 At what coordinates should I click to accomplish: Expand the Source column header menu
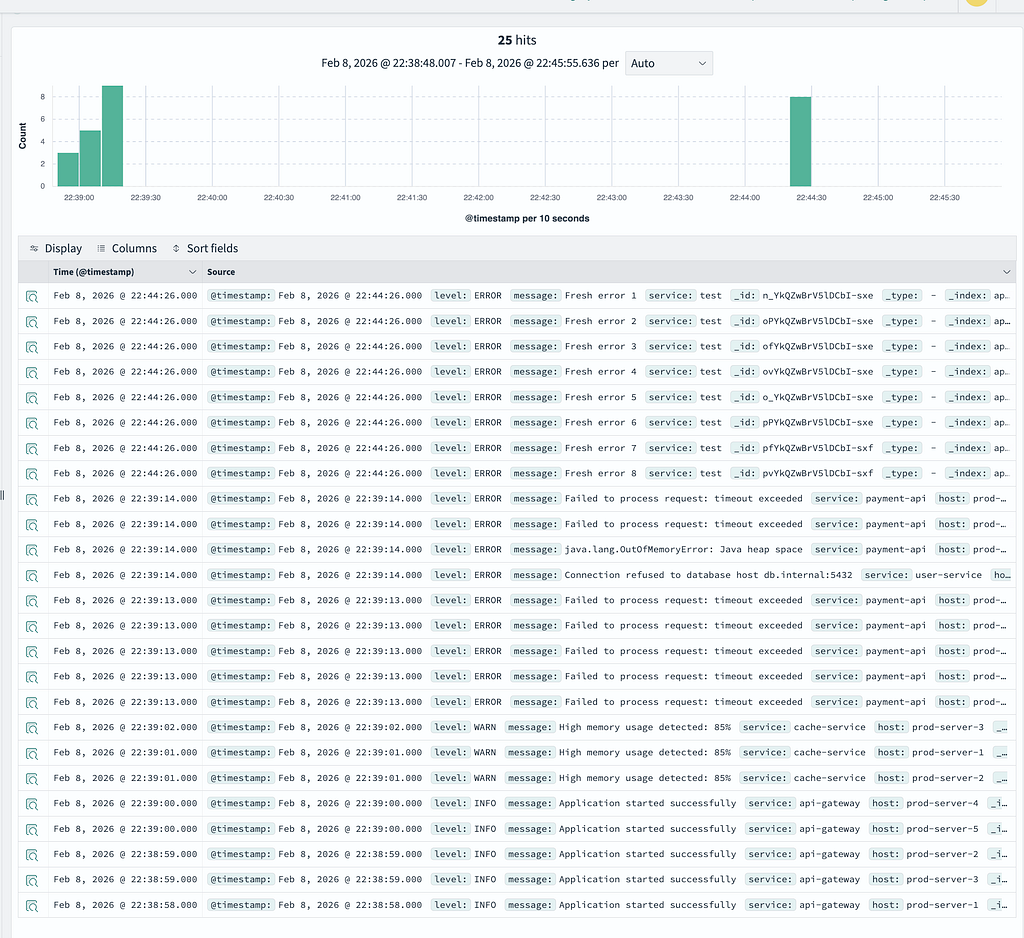point(1006,272)
